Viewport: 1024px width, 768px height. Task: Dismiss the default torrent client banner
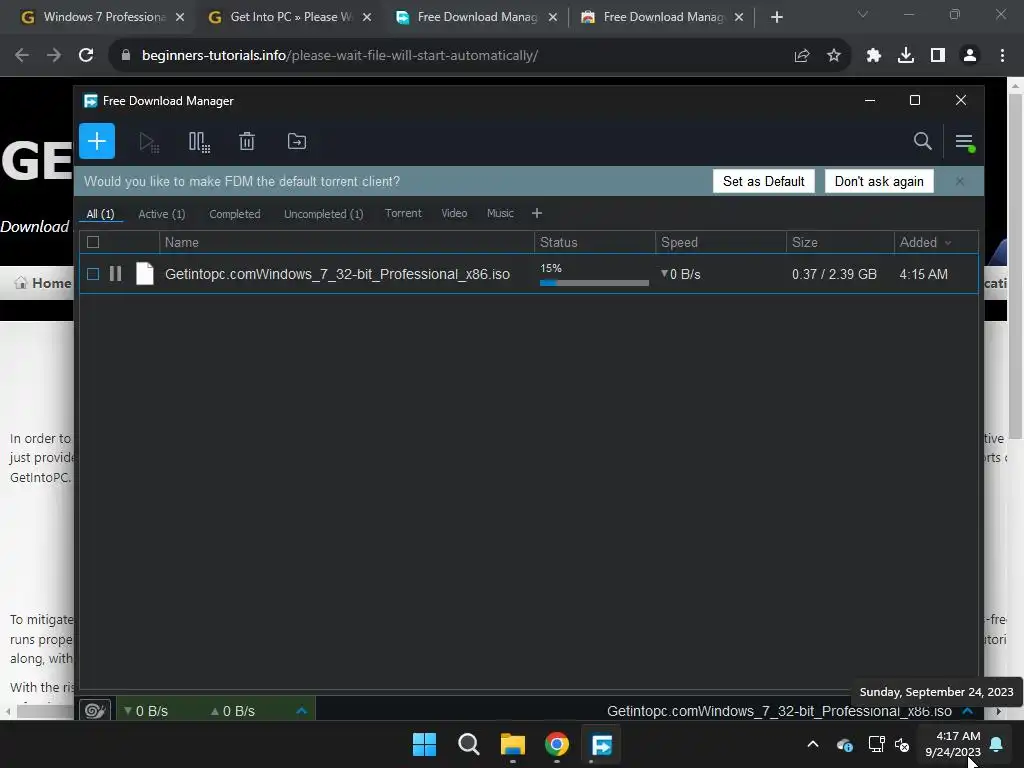(959, 182)
